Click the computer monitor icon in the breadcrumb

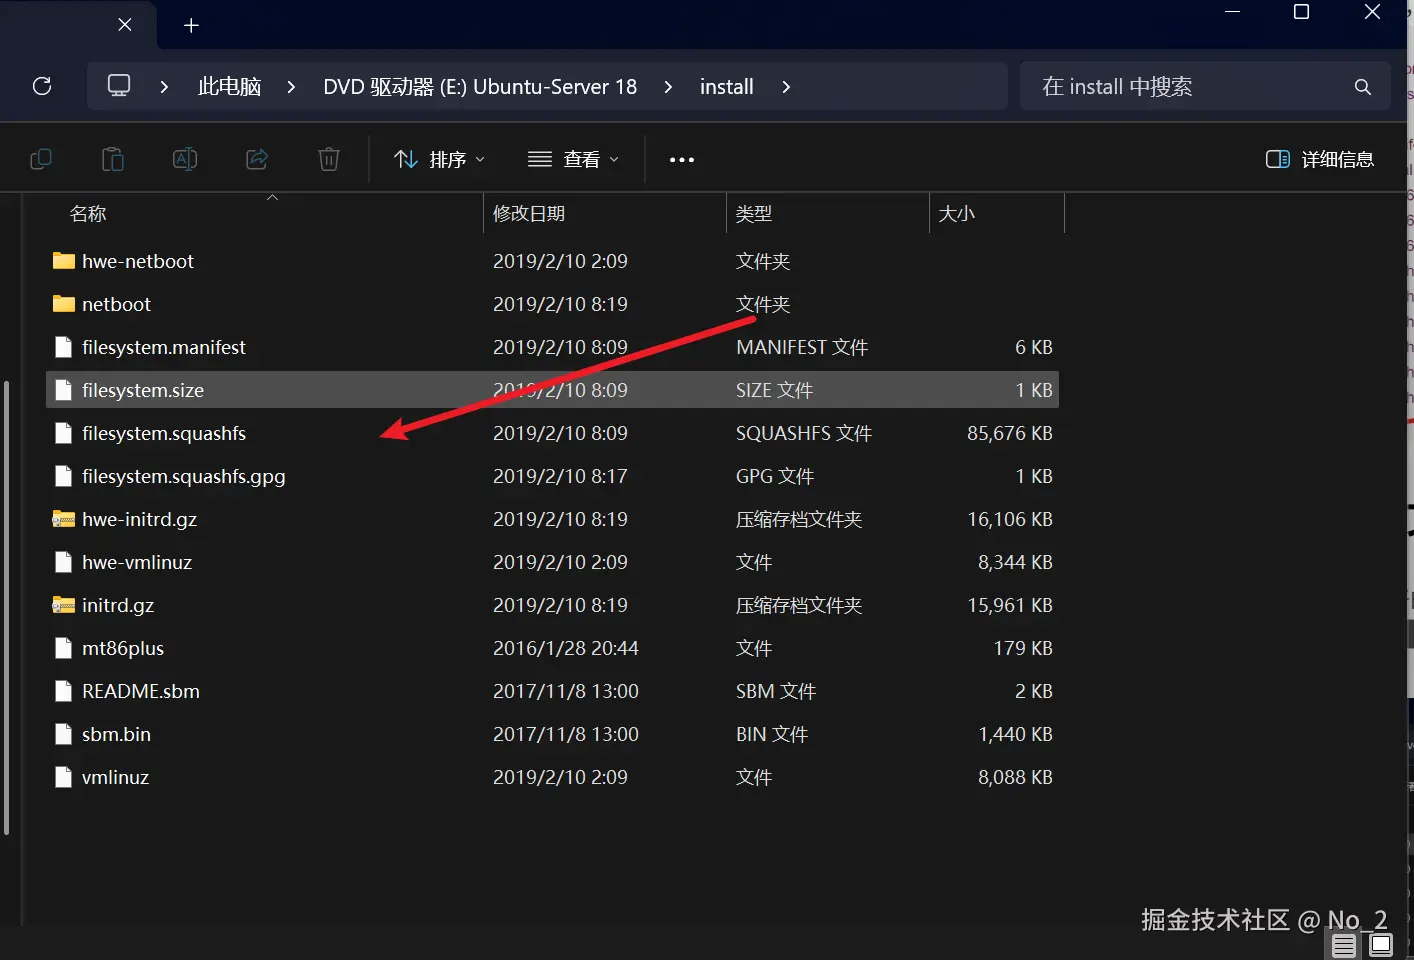(119, 86)
